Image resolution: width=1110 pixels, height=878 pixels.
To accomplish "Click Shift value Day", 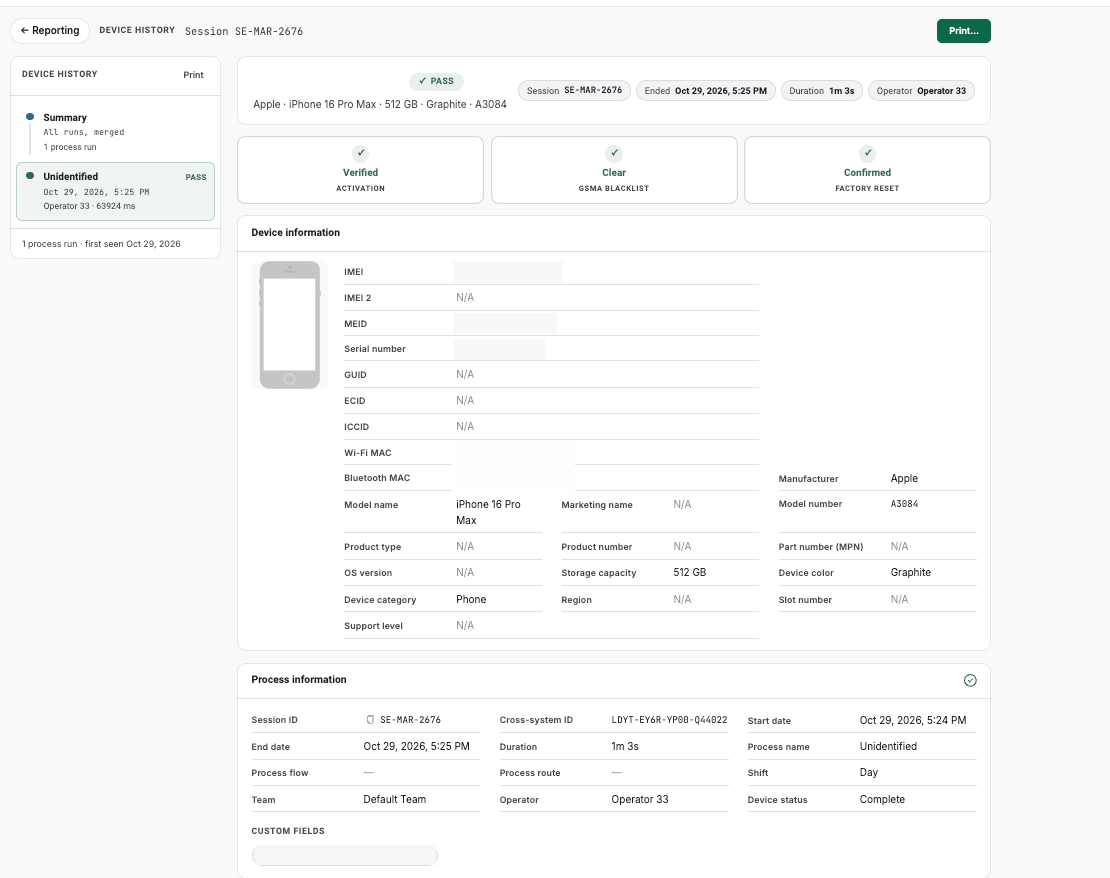I will coord(869,772).
